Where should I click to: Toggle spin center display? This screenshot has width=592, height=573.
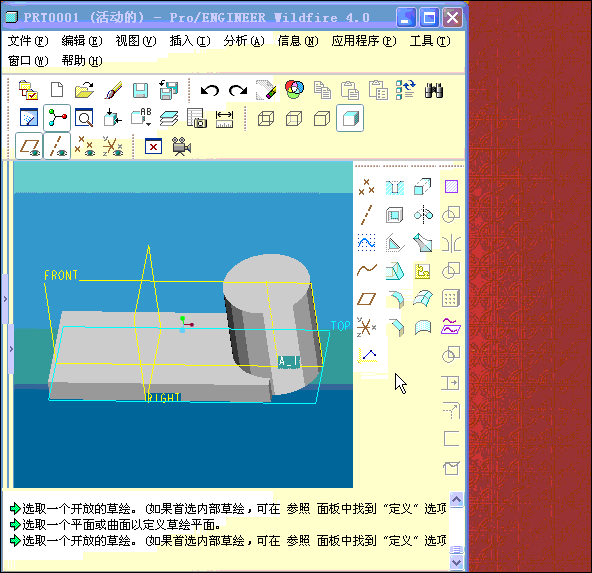57,118
